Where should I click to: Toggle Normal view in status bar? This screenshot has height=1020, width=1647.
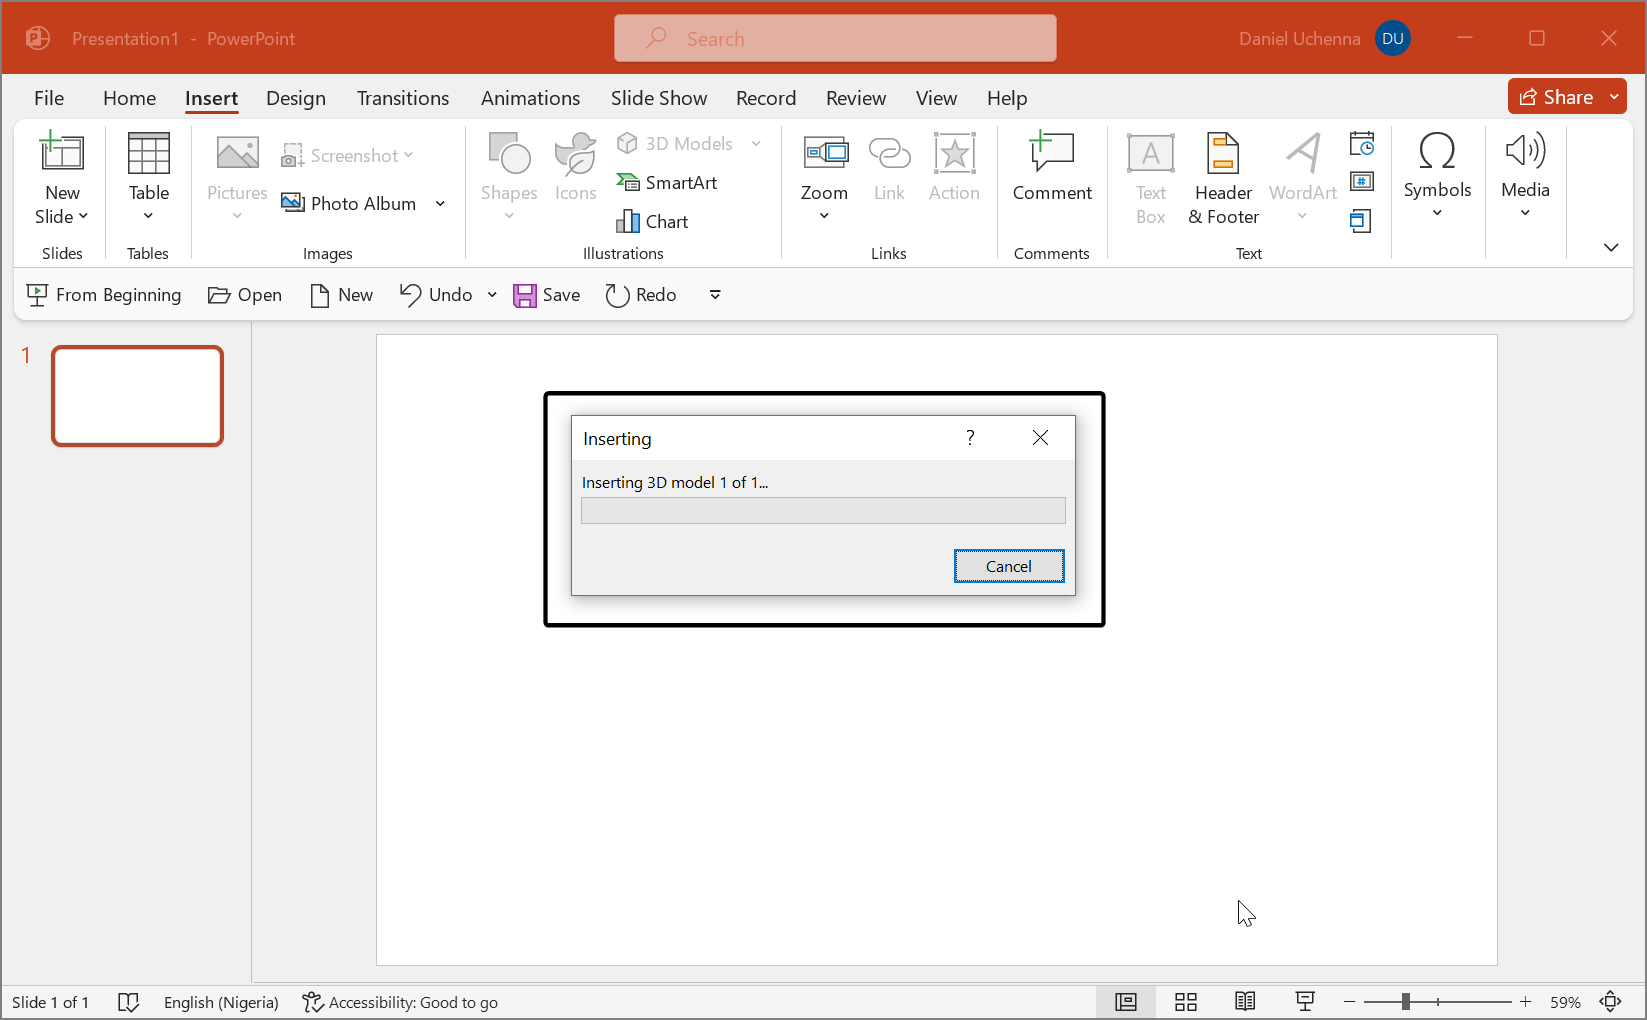1126,1002
